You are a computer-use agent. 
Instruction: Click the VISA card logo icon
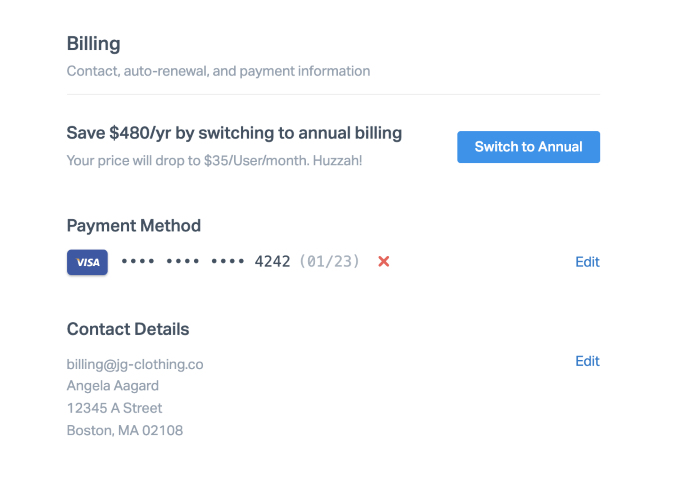pyautogui.click(x=87, y=262)
